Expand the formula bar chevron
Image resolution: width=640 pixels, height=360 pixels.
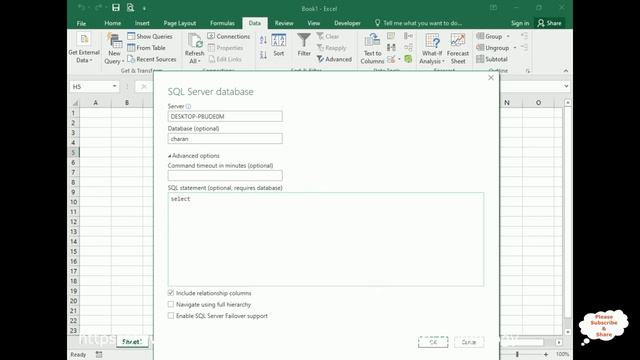(x=566, y=86)
